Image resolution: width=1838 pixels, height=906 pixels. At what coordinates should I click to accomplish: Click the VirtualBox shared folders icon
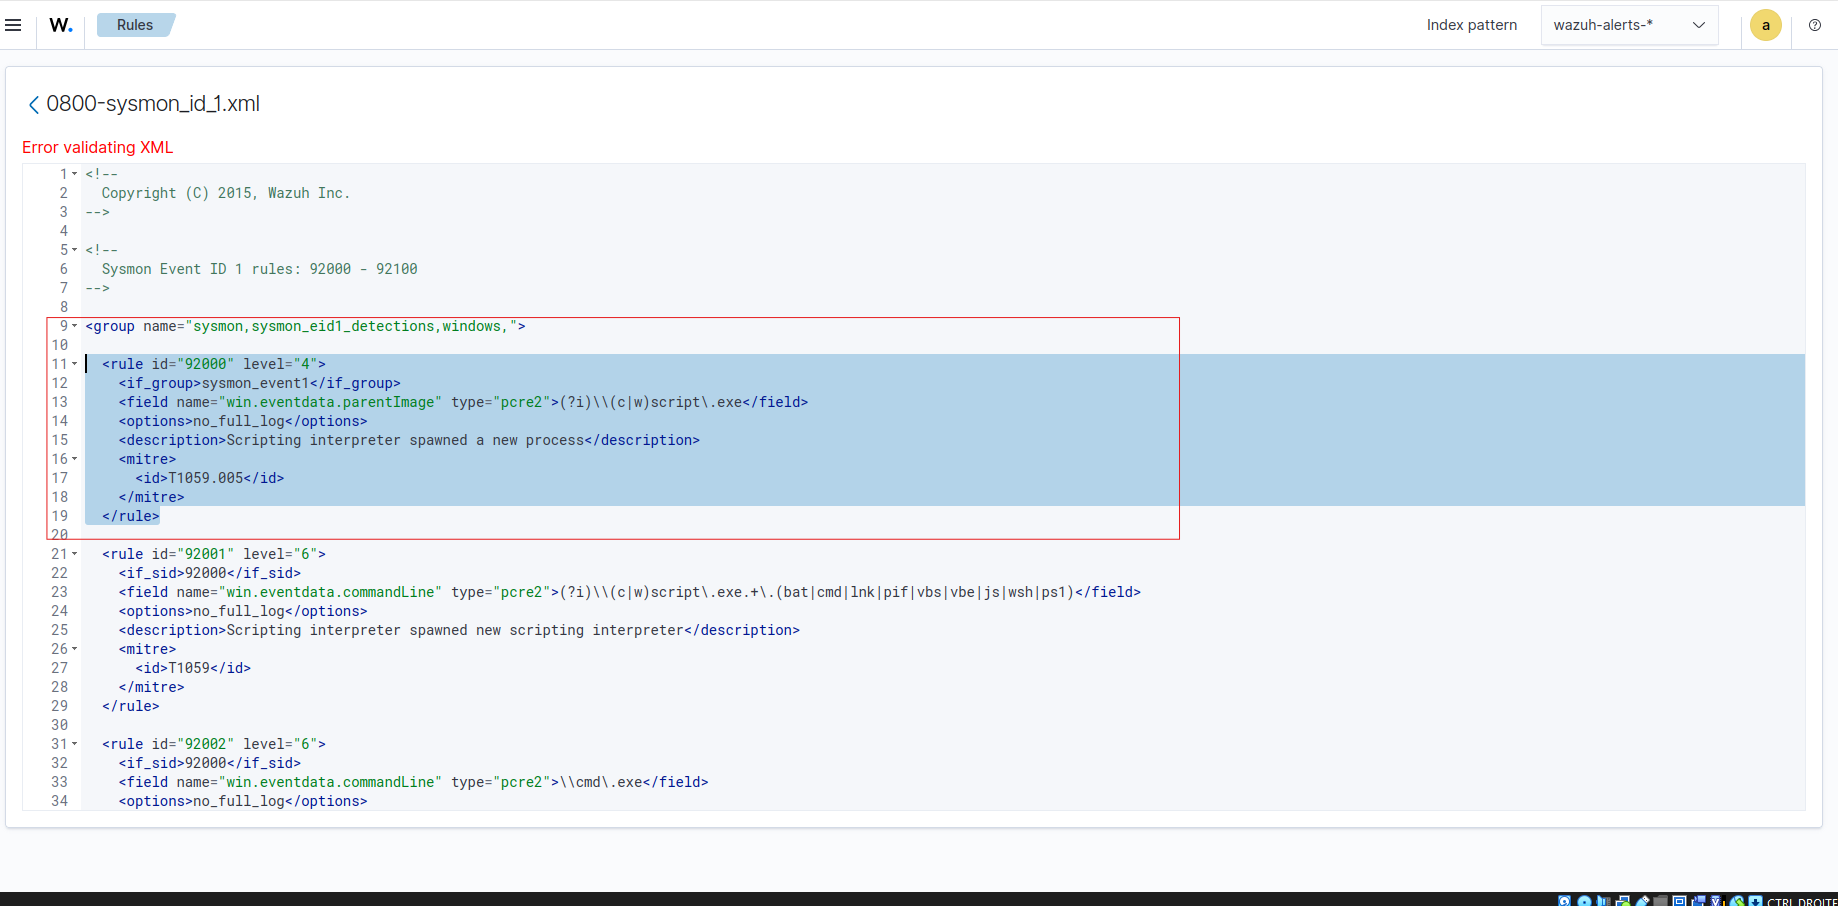point(1661,901)
